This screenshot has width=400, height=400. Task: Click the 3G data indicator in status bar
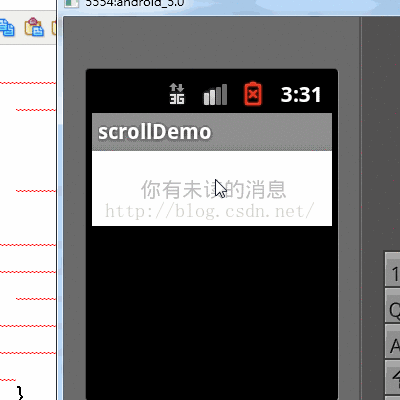point(177,94)
